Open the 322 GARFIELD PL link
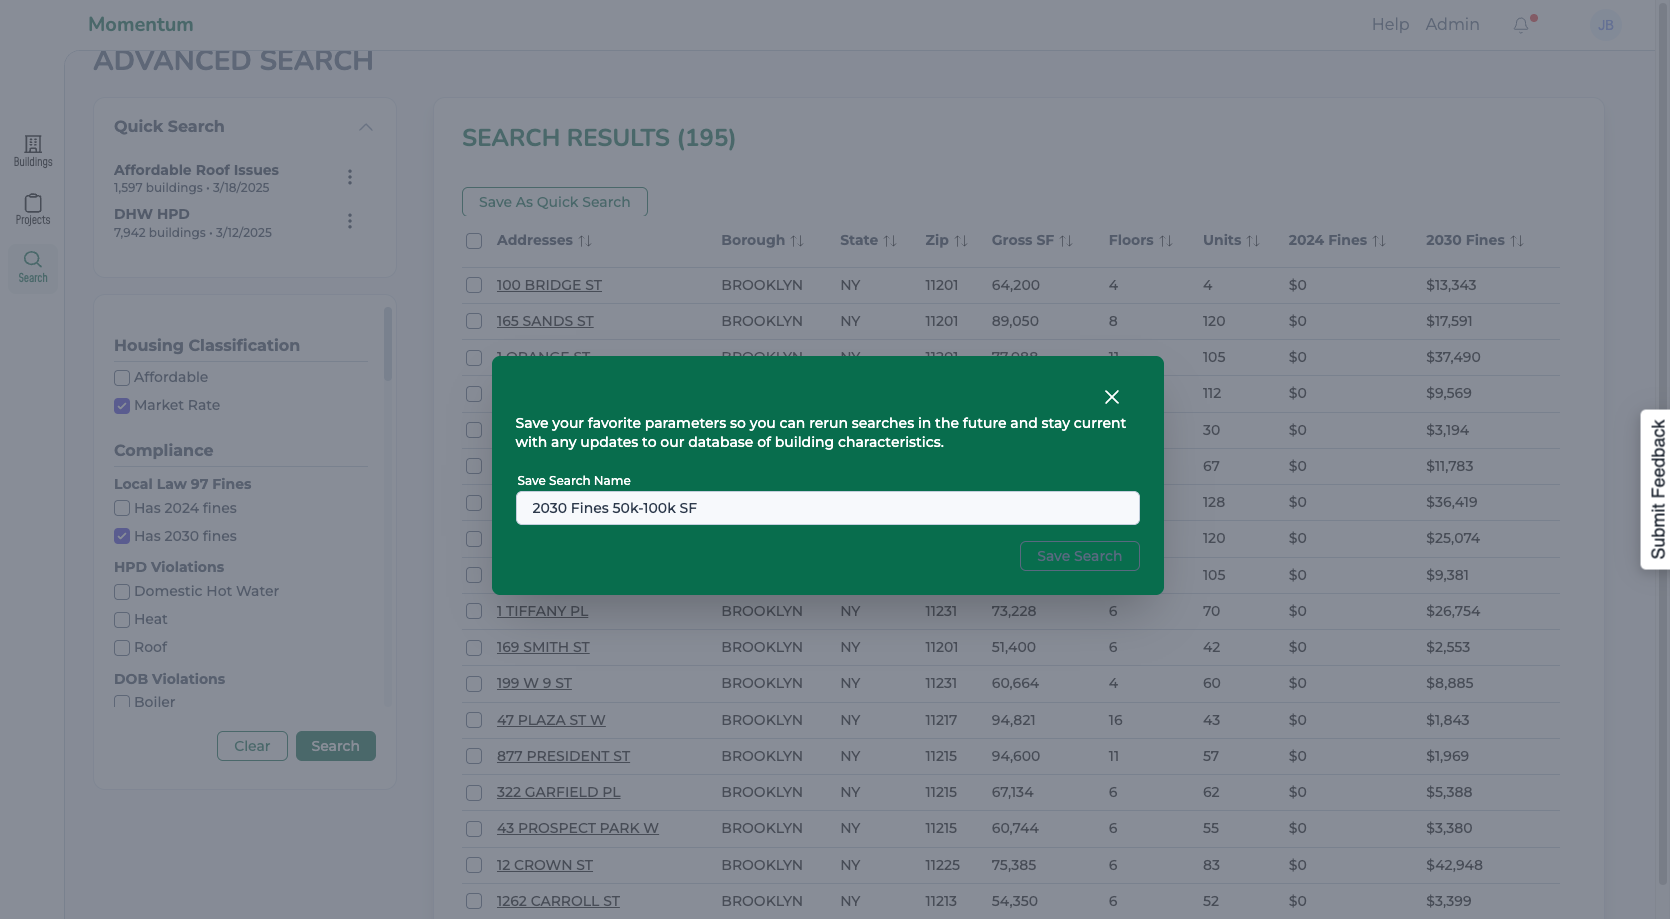This screenshot has height=919, width=1670. click(x=558, y=792)
